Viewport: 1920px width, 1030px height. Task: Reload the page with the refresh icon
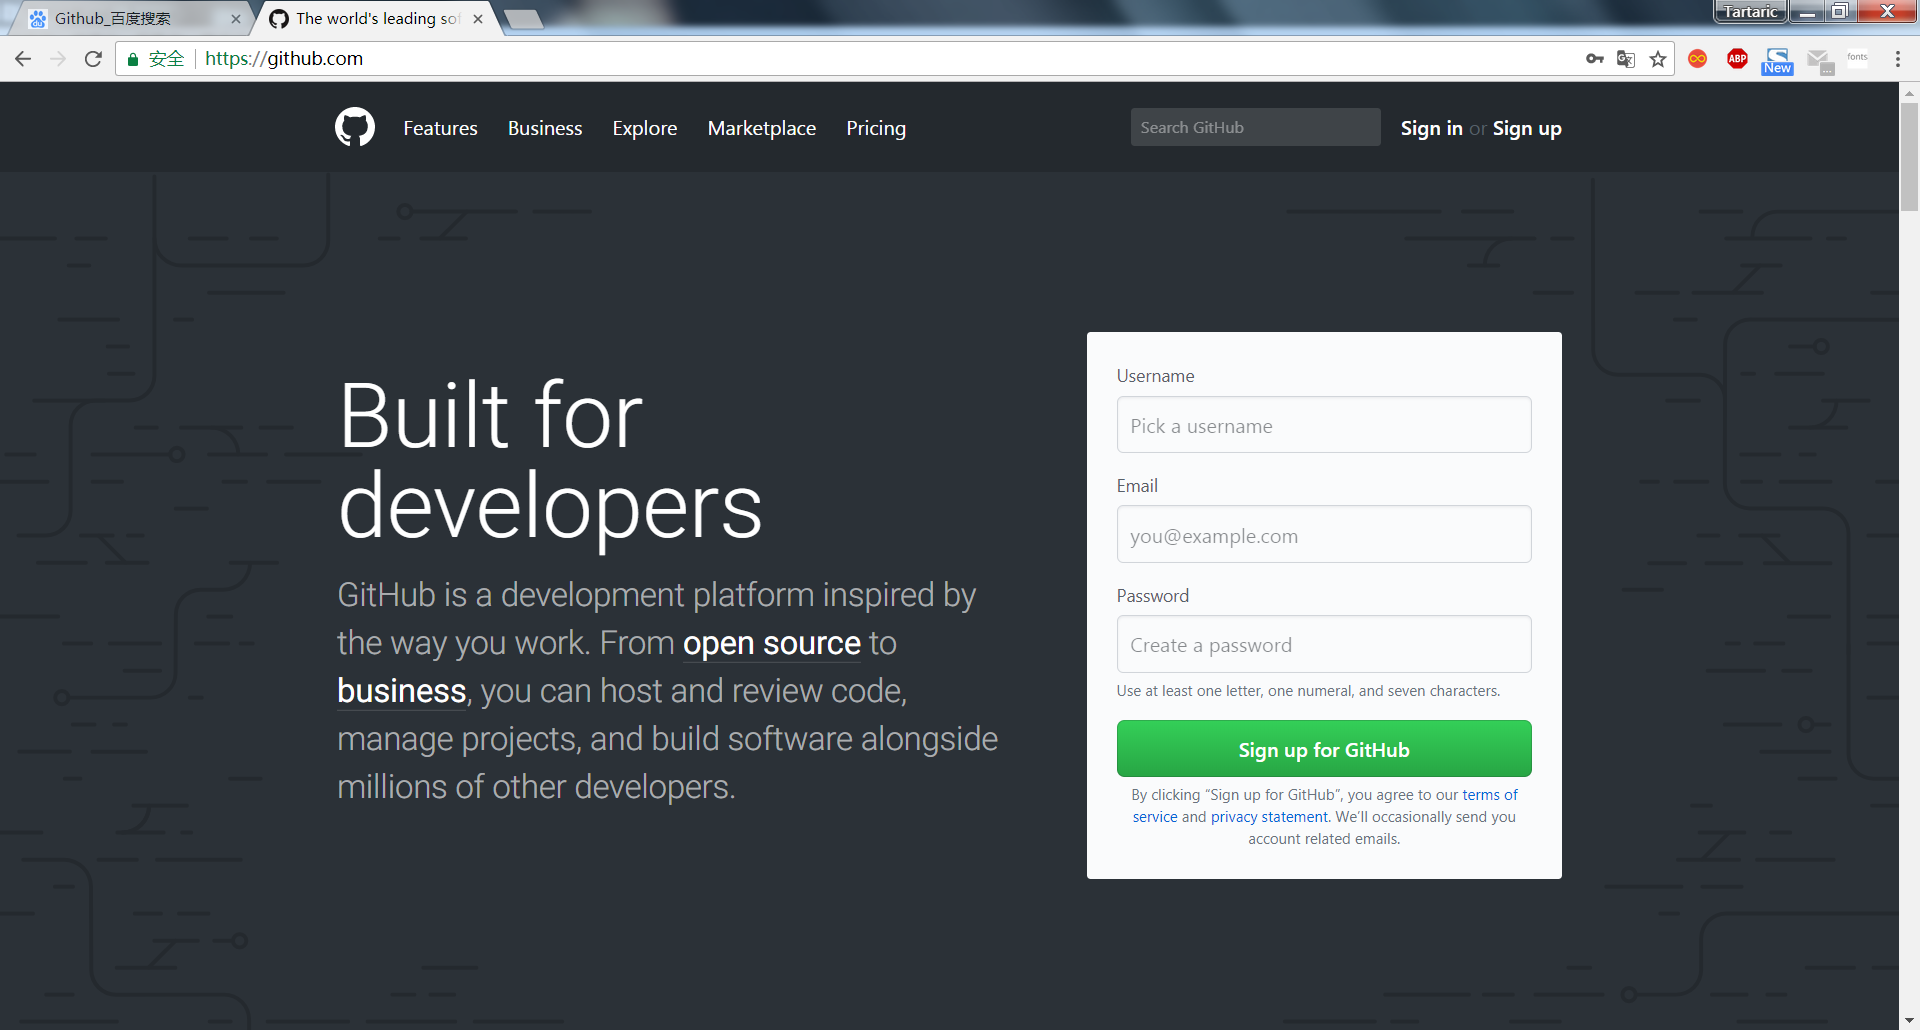coord(93,59)
